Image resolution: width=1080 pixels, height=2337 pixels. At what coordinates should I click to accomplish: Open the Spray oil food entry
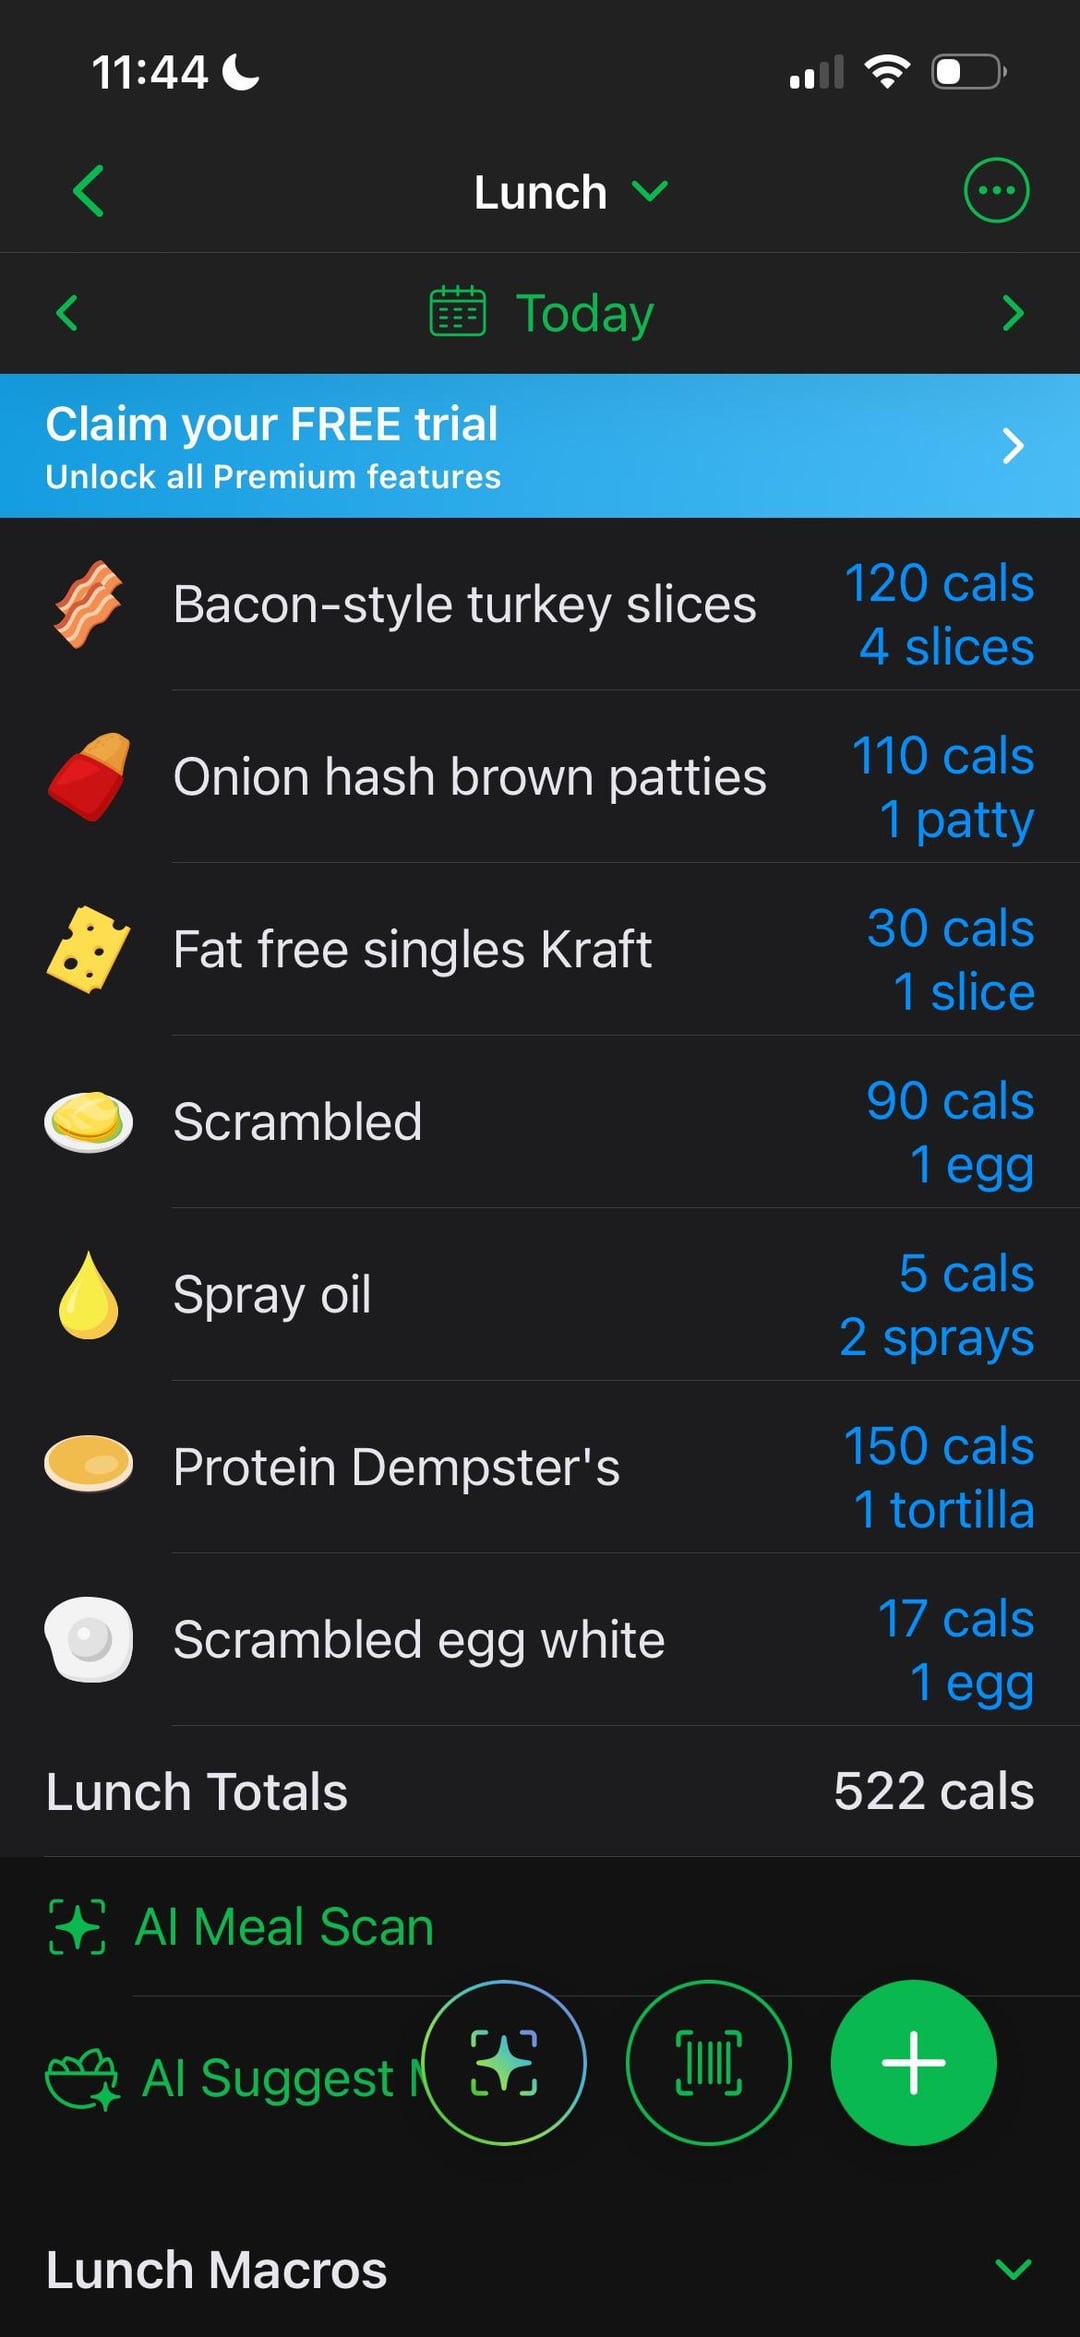tap(272, 1295)
